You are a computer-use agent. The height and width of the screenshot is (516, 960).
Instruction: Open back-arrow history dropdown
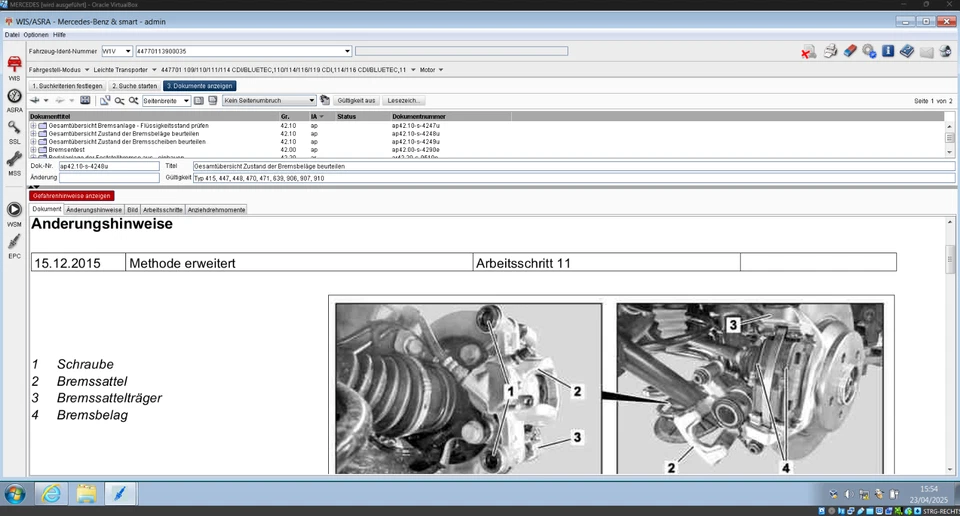coord(46,100)
